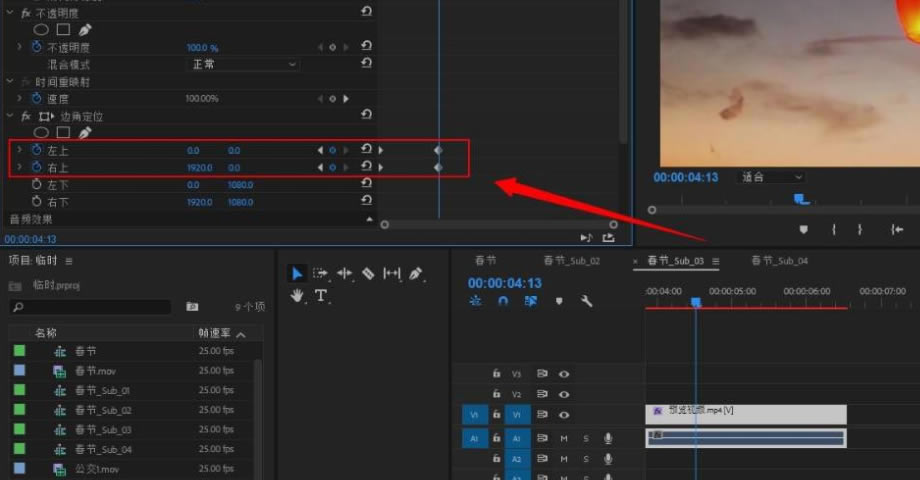Open the 适合 zoom level dropdown
Screen dimensions: 920x480
click(x=770, y=177)
